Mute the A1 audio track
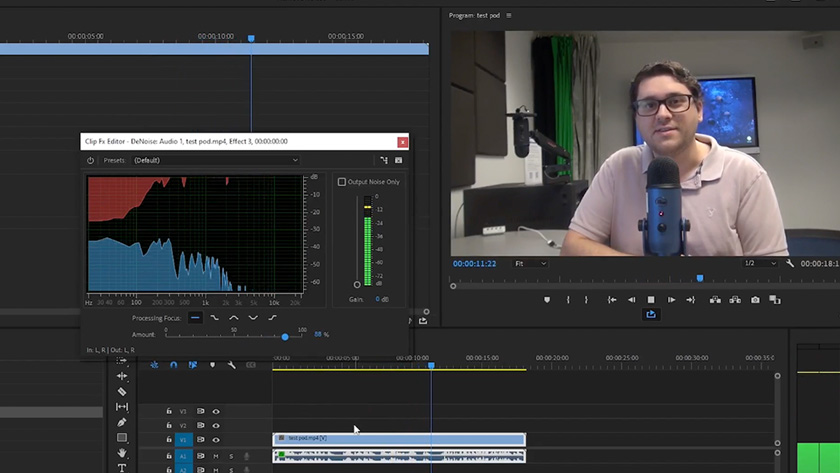 tap(216, 456)
